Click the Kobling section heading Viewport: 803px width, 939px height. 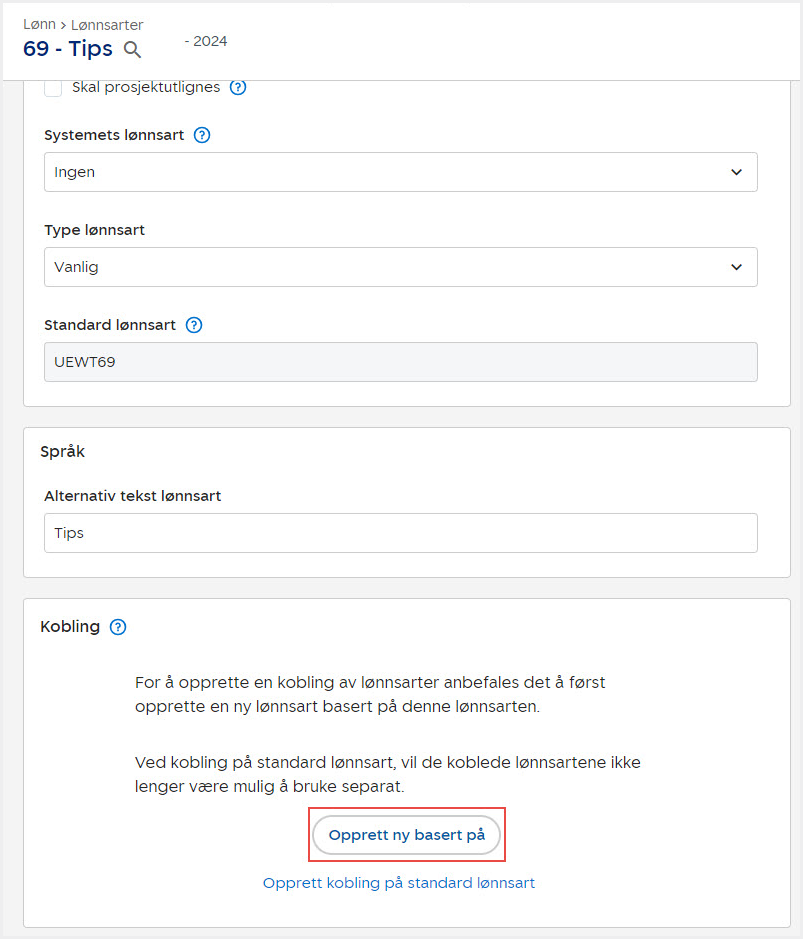pos(70,627)
